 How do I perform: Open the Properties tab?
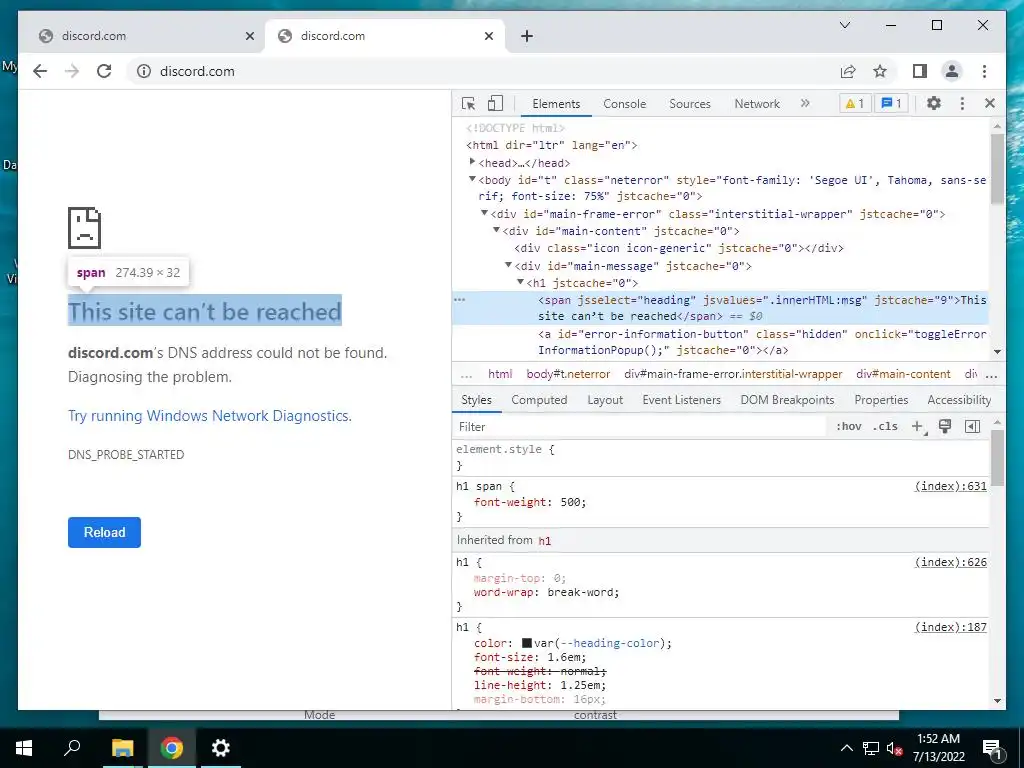tap(881, 400)
